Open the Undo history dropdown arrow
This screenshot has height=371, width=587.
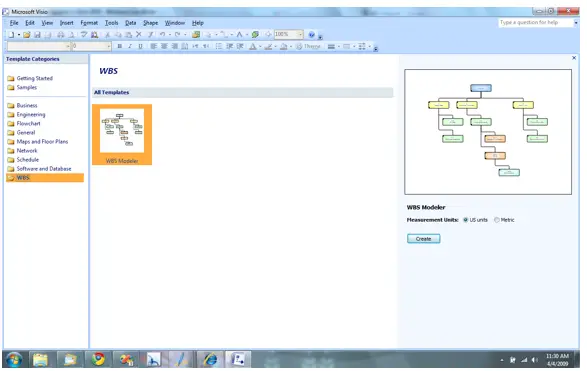(170, 35)
